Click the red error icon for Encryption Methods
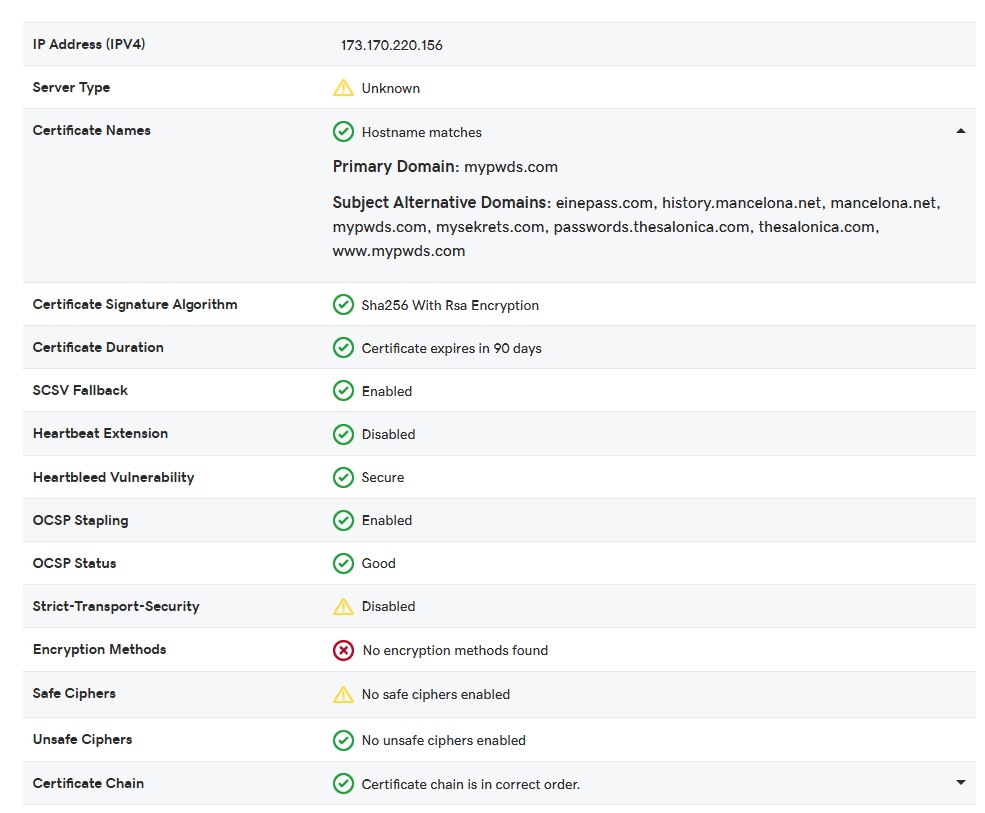Image resolution: width=985 pixels, height=813 pixels. (x=343, y=650)
